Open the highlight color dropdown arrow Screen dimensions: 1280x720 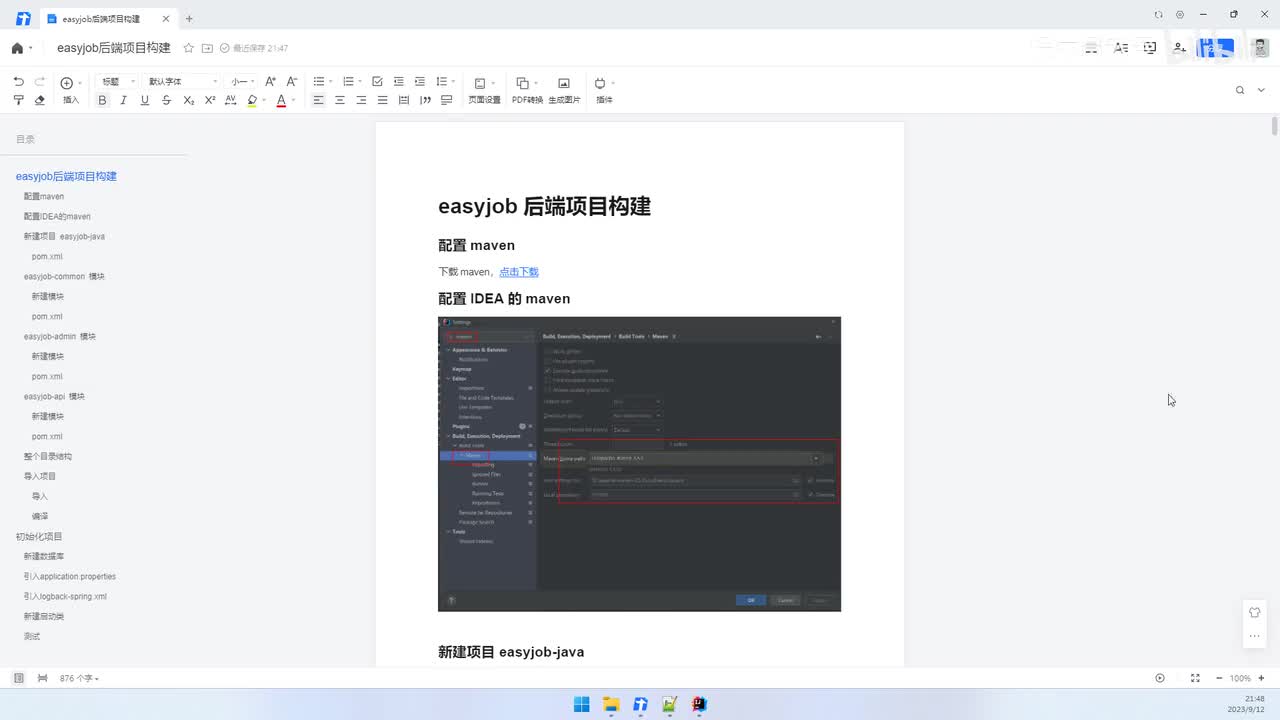263,100
